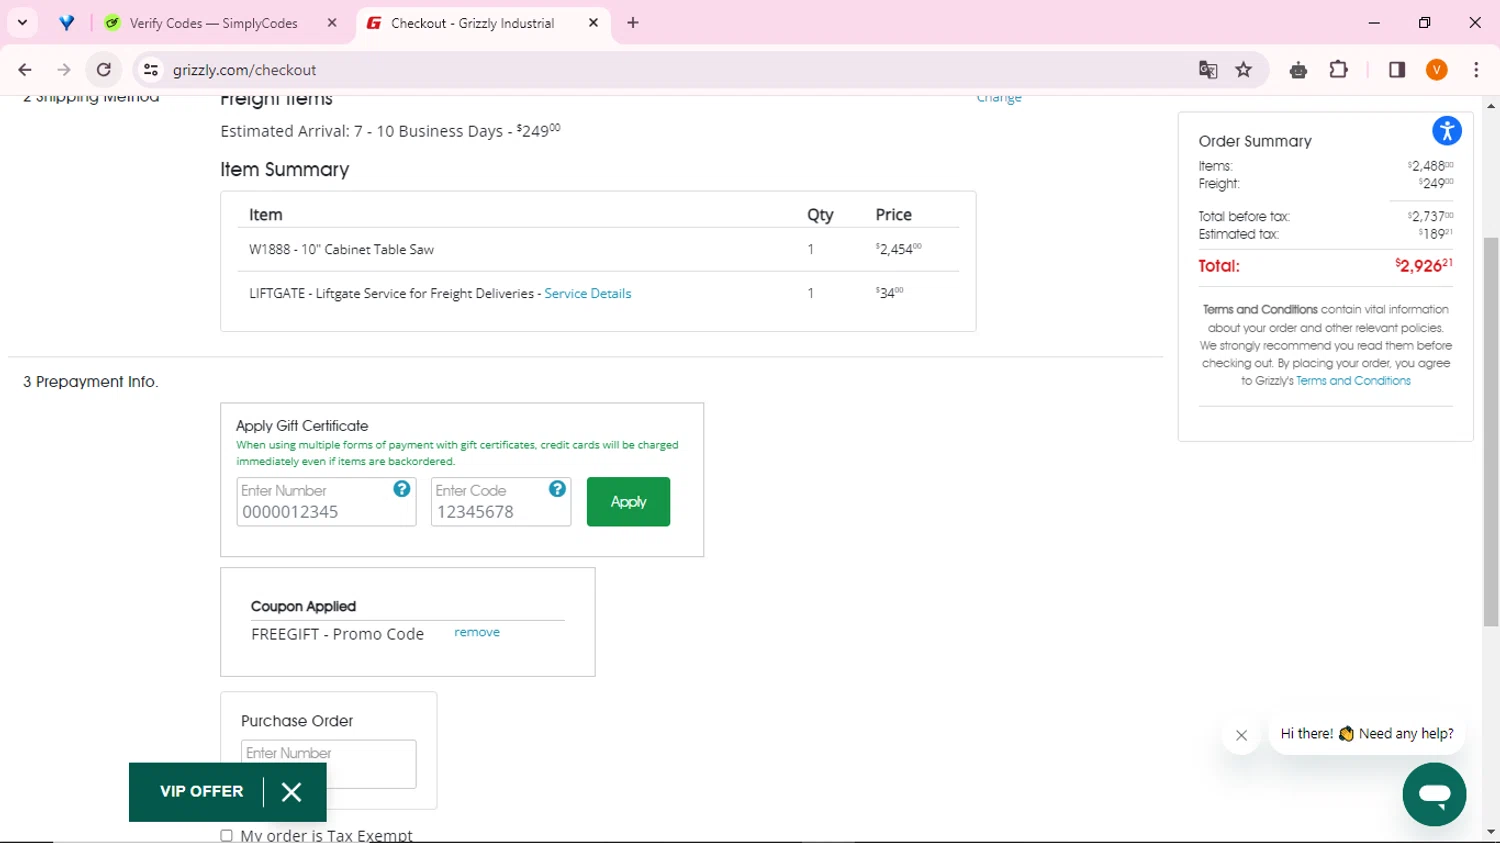Screen dimensions: 1500x843
Task: Remove the FREEGIFT promo code
Action: 477,632
